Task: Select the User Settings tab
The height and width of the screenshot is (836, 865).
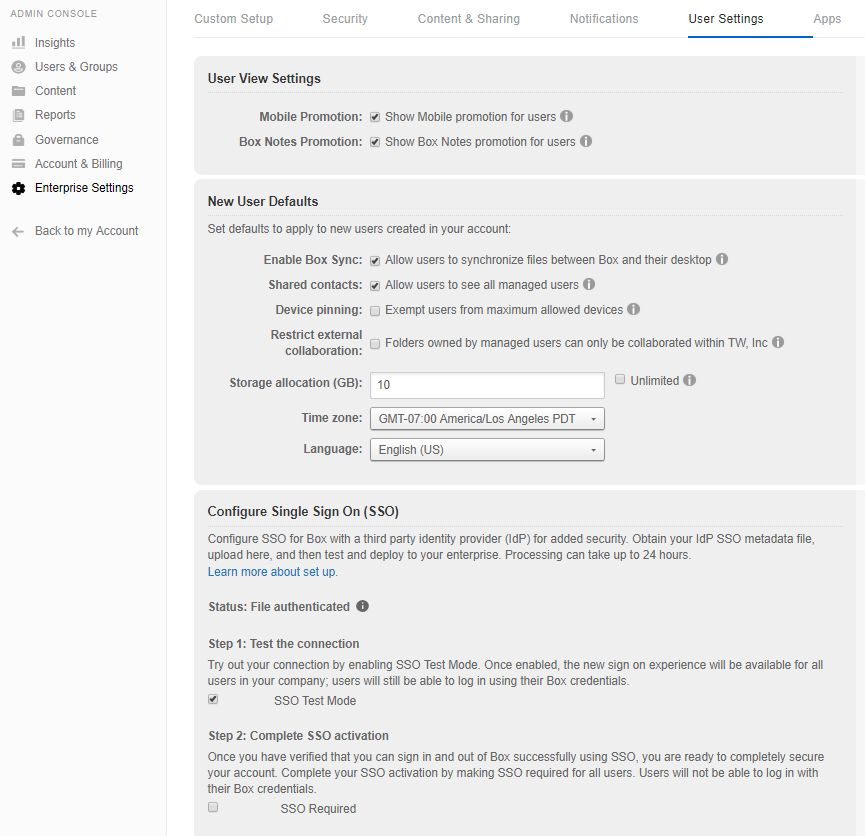Action: [726, 19]
